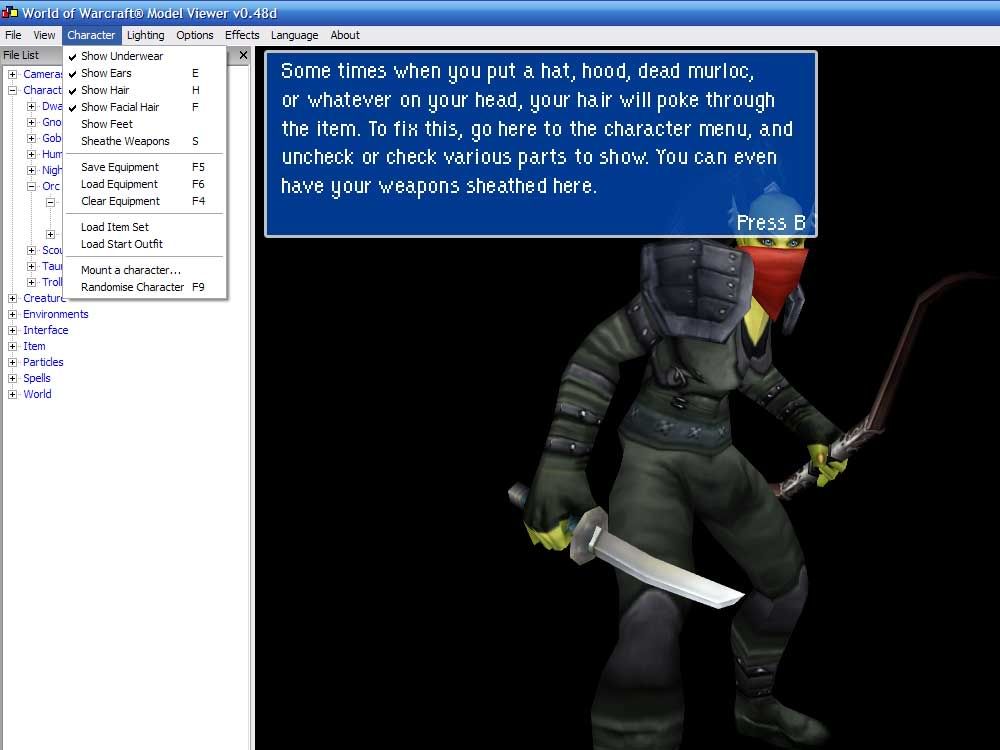Expand the Dwarf subfolder node

click(x=31, y=106)
